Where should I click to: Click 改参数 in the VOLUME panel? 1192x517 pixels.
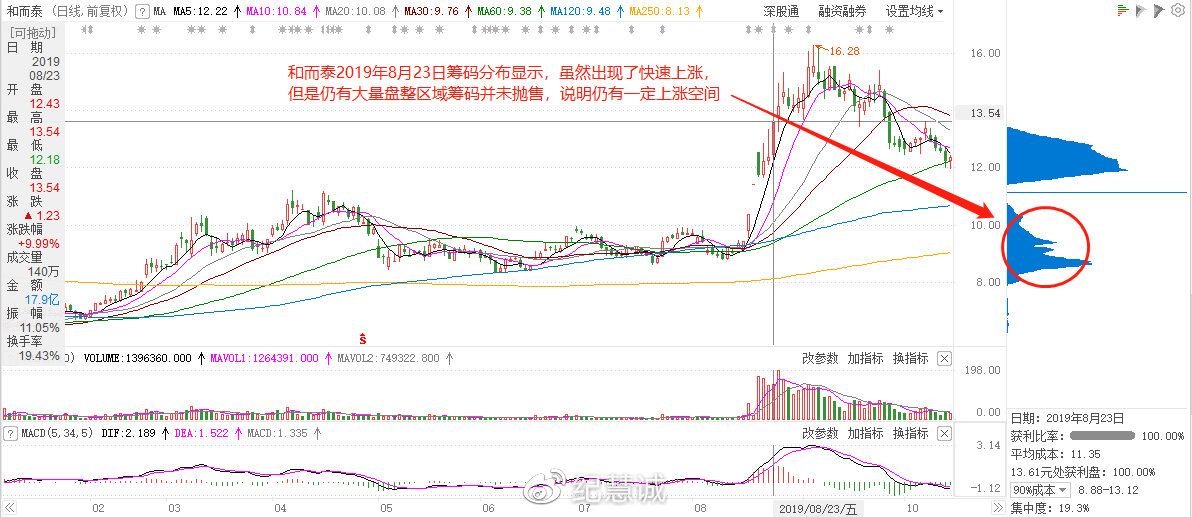[x=820, y=358]
